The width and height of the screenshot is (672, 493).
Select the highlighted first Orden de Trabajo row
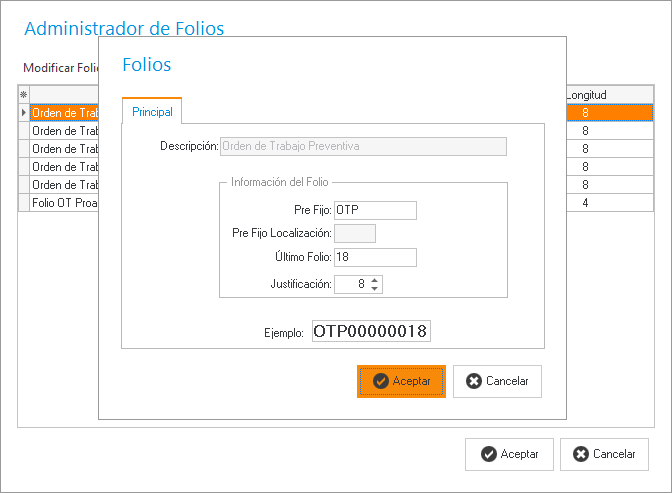(64, 113)
